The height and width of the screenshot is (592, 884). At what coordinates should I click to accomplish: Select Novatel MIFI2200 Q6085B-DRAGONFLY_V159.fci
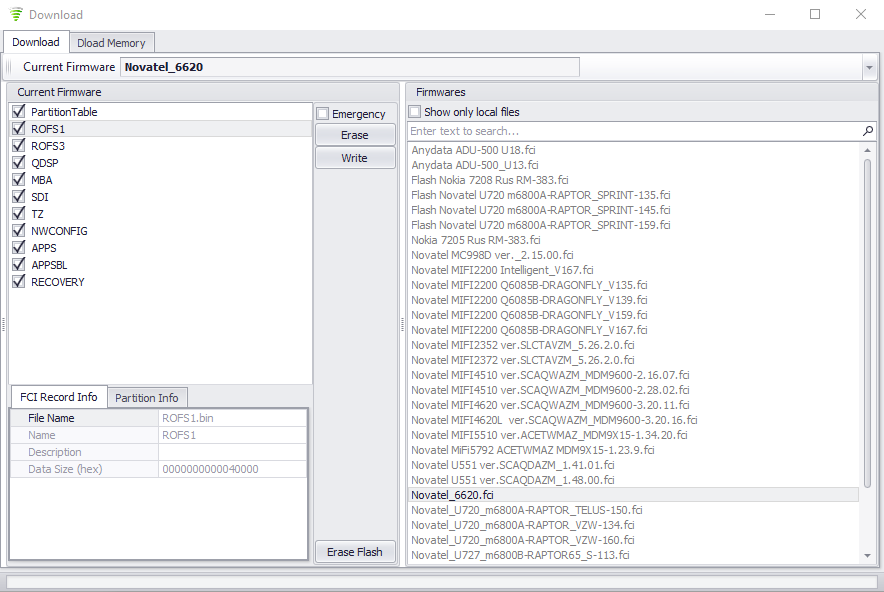(529, 315)
